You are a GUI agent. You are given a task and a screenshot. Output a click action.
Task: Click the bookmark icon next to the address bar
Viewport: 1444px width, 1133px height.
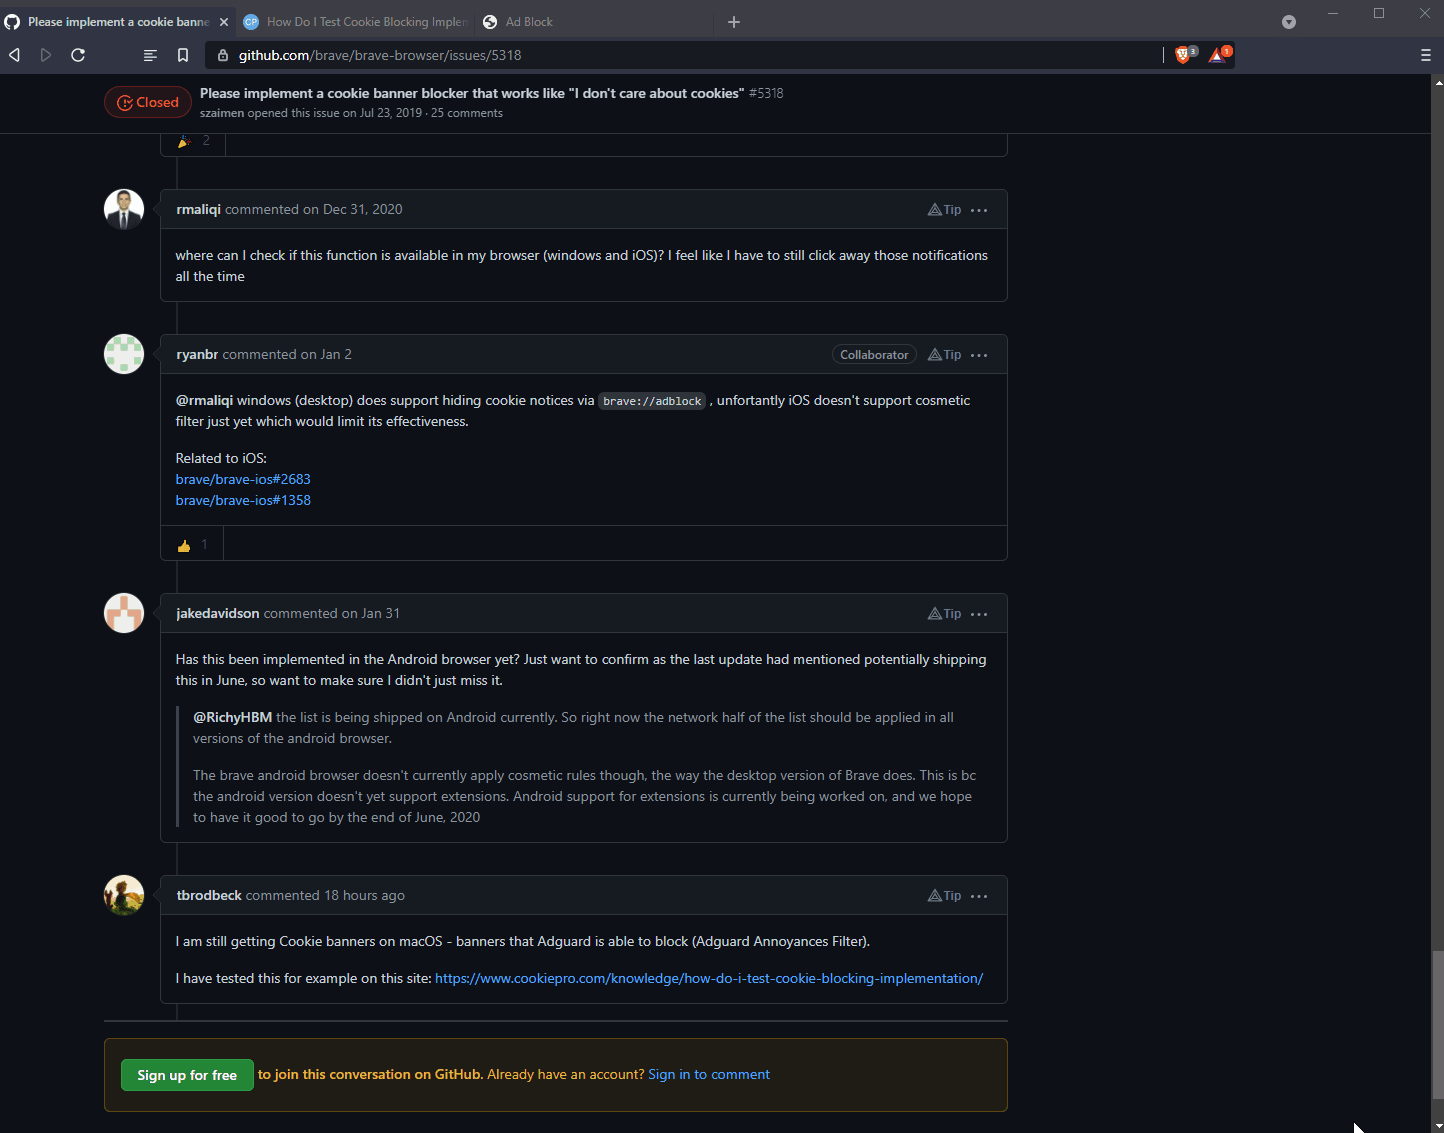coord(183,55)
